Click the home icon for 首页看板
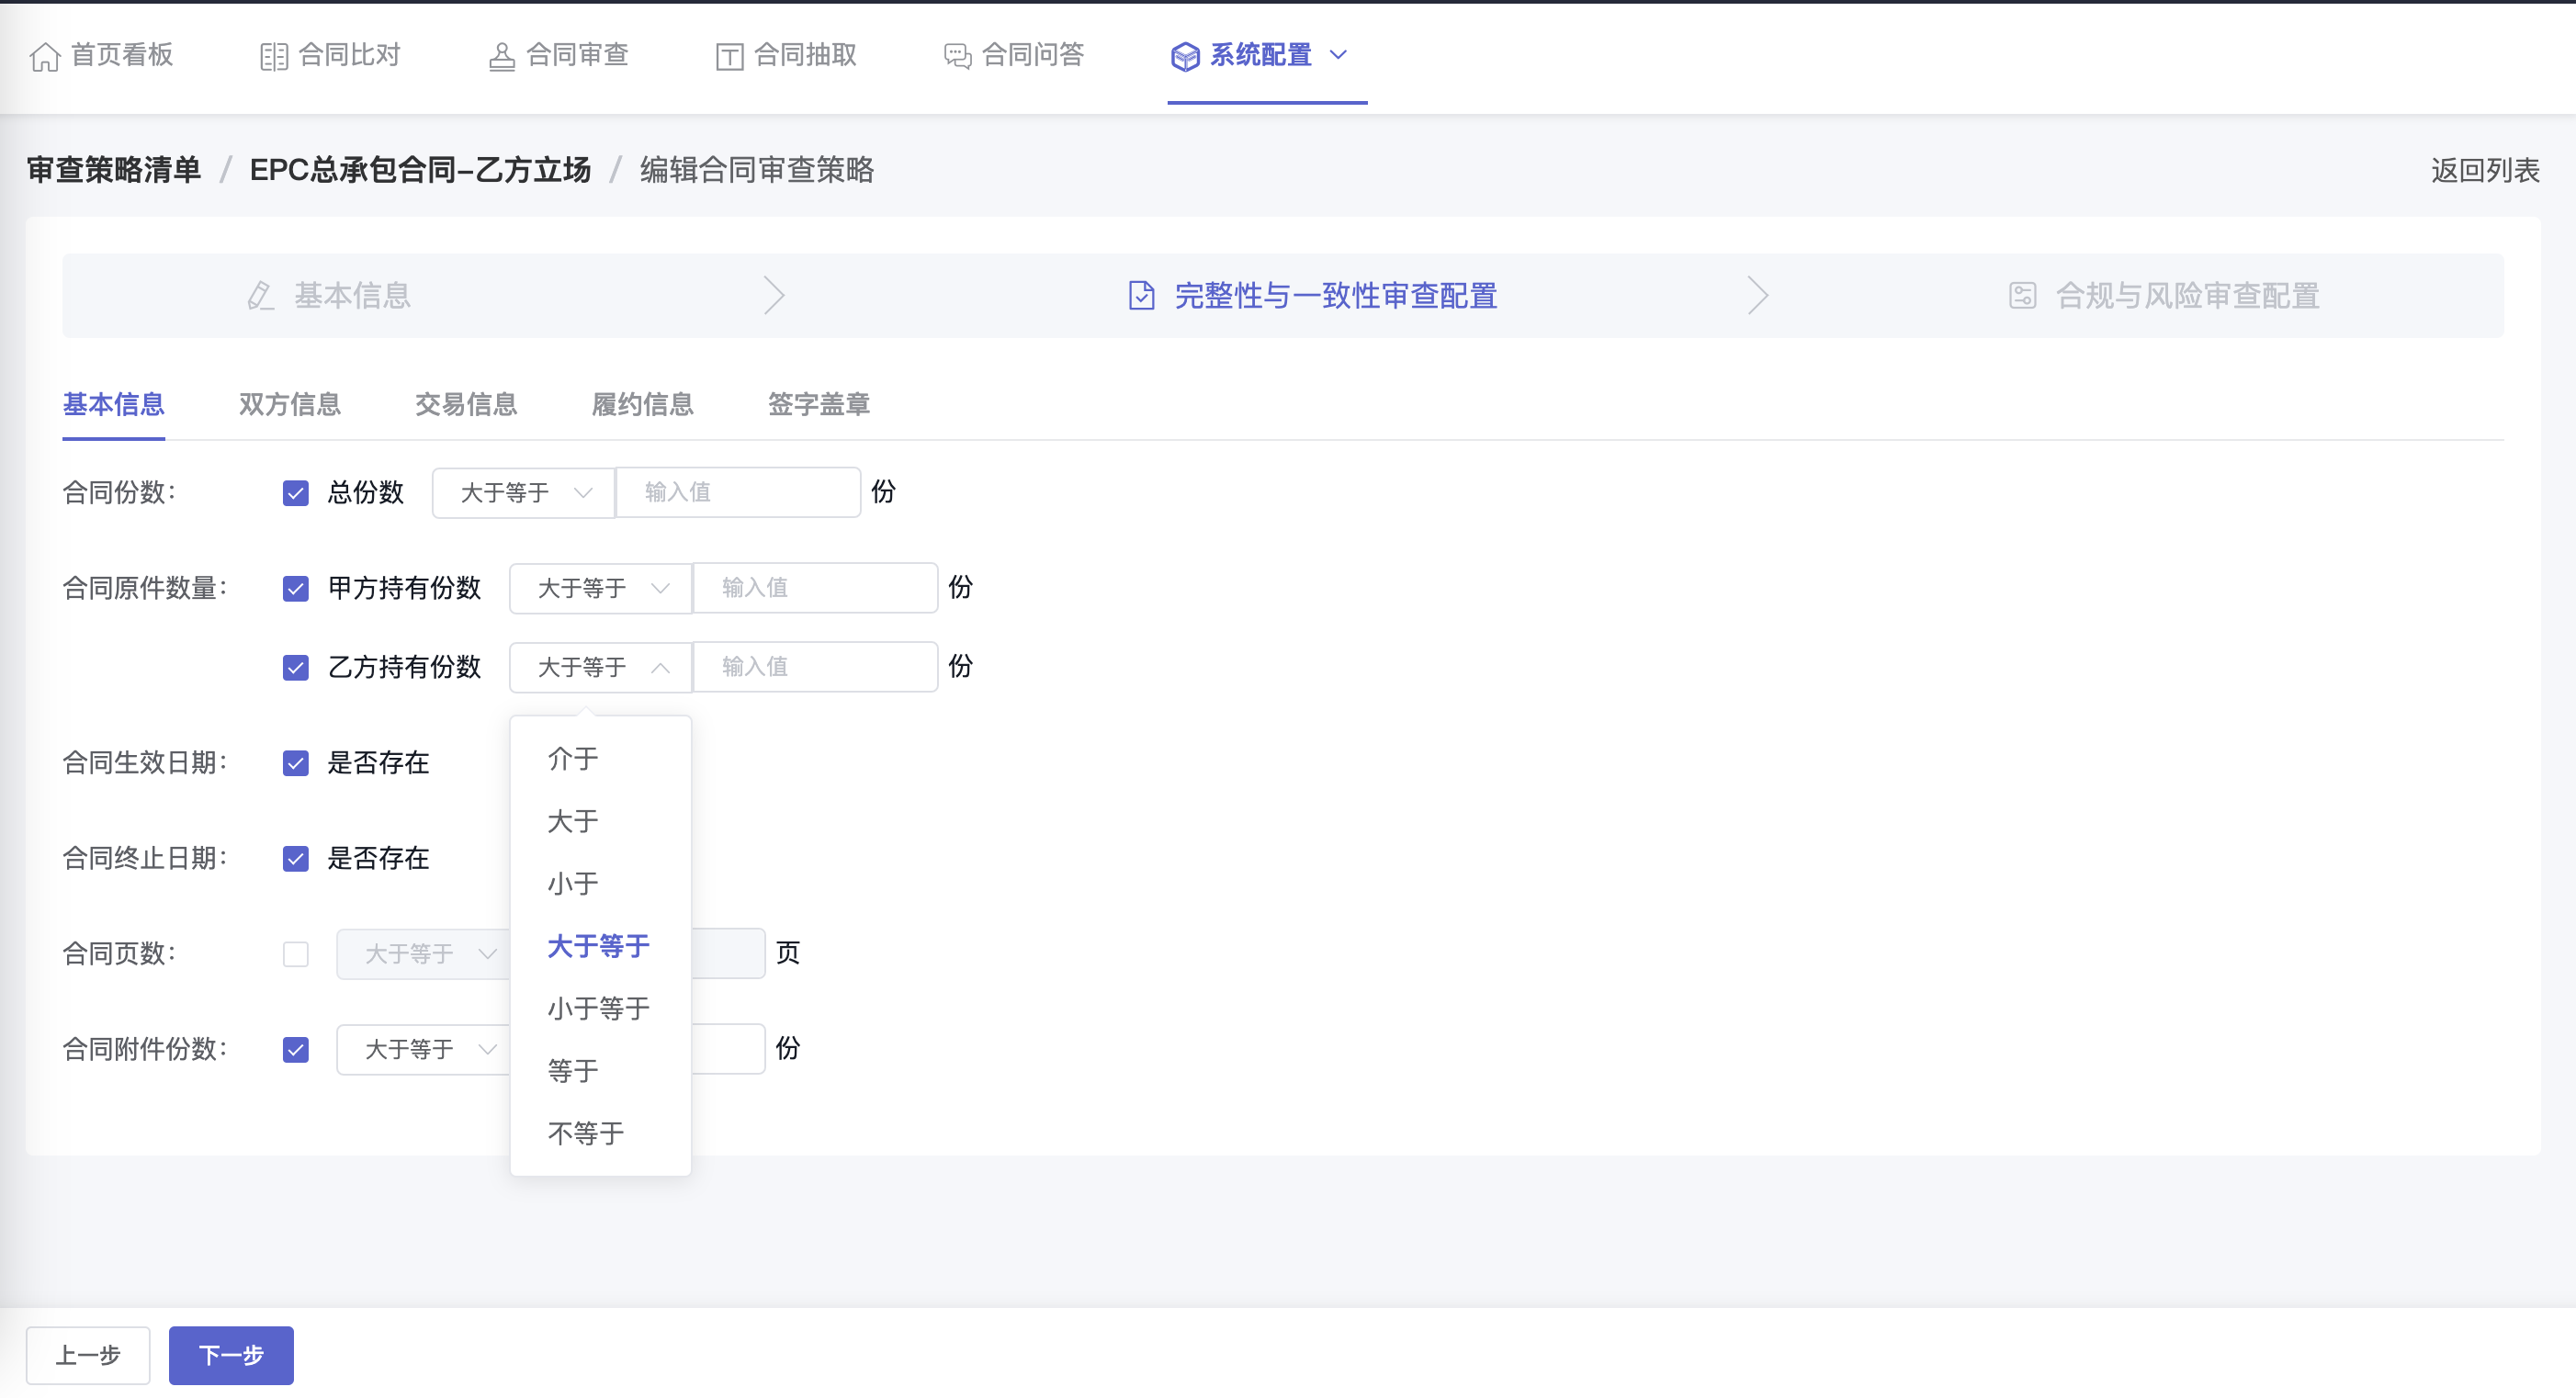The height and width of the screenshot is (1398, 2576). [45, 57]
